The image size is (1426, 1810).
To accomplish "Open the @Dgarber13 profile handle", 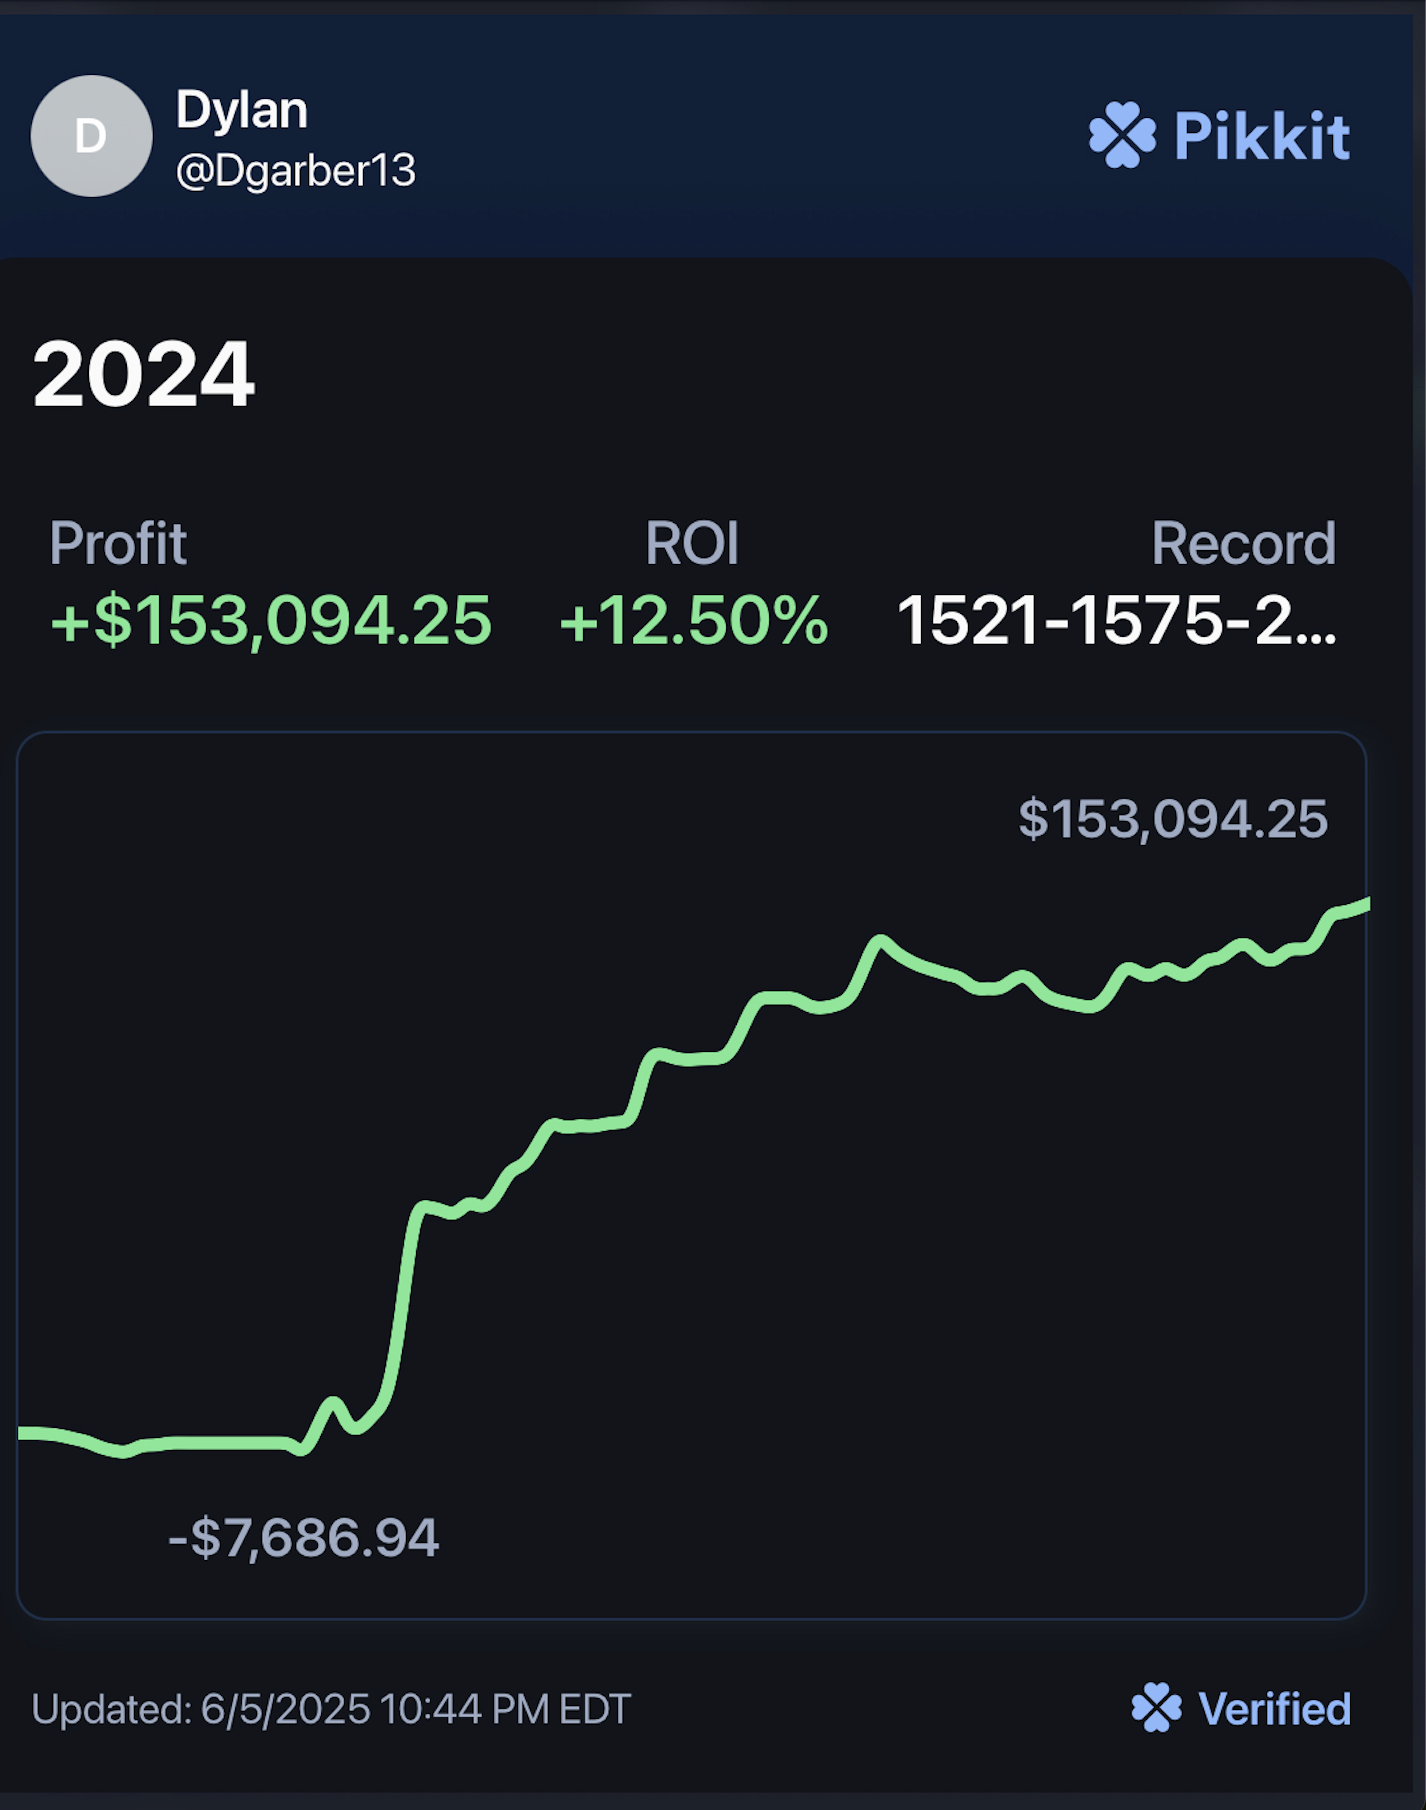I will pyautogui.click(x=295, y=170).
